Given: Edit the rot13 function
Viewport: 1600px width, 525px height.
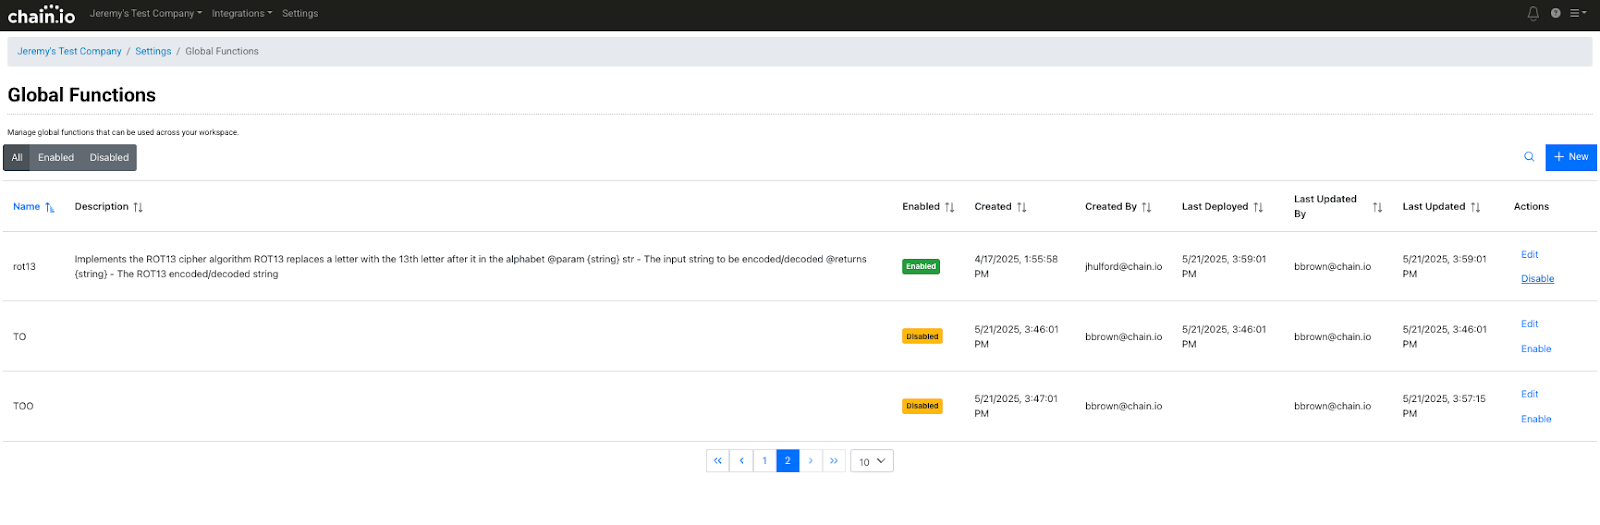Looking at the screenshot, I should point(1530,255).
